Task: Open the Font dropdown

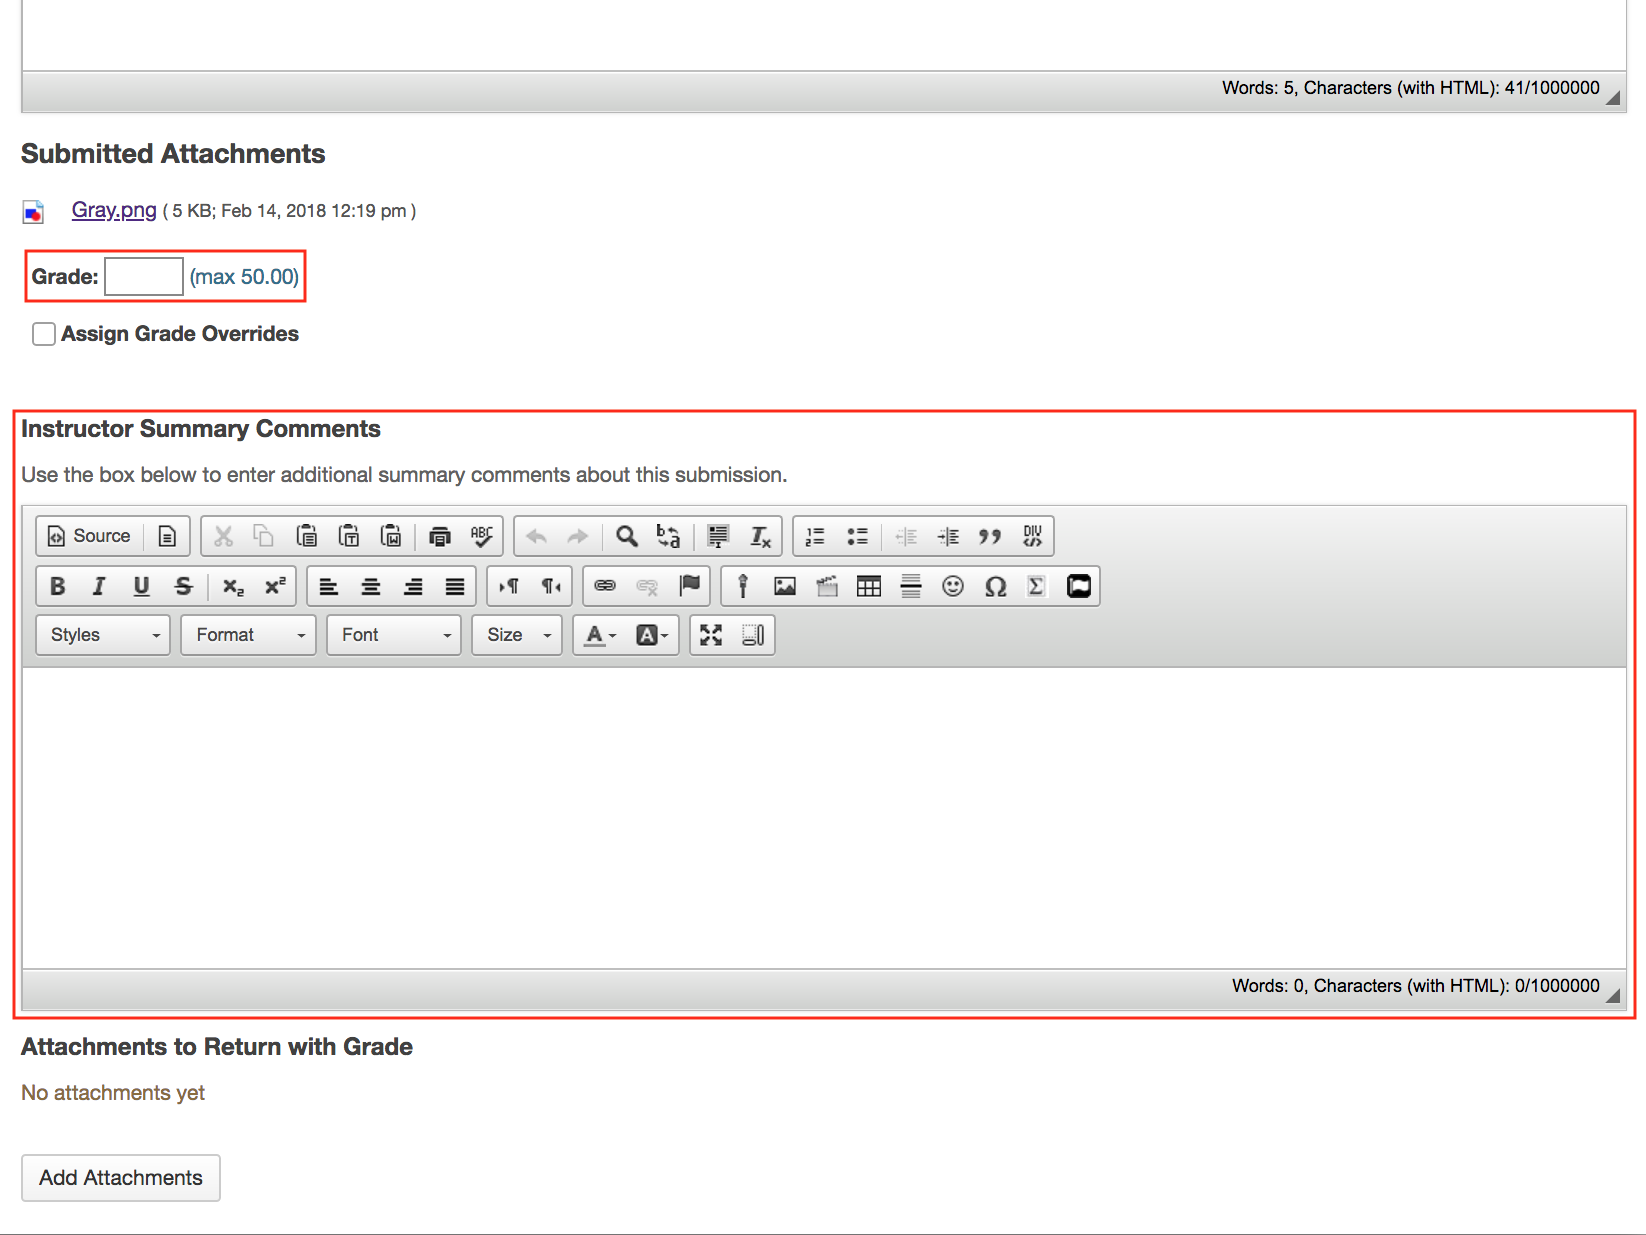Action: 393,635
